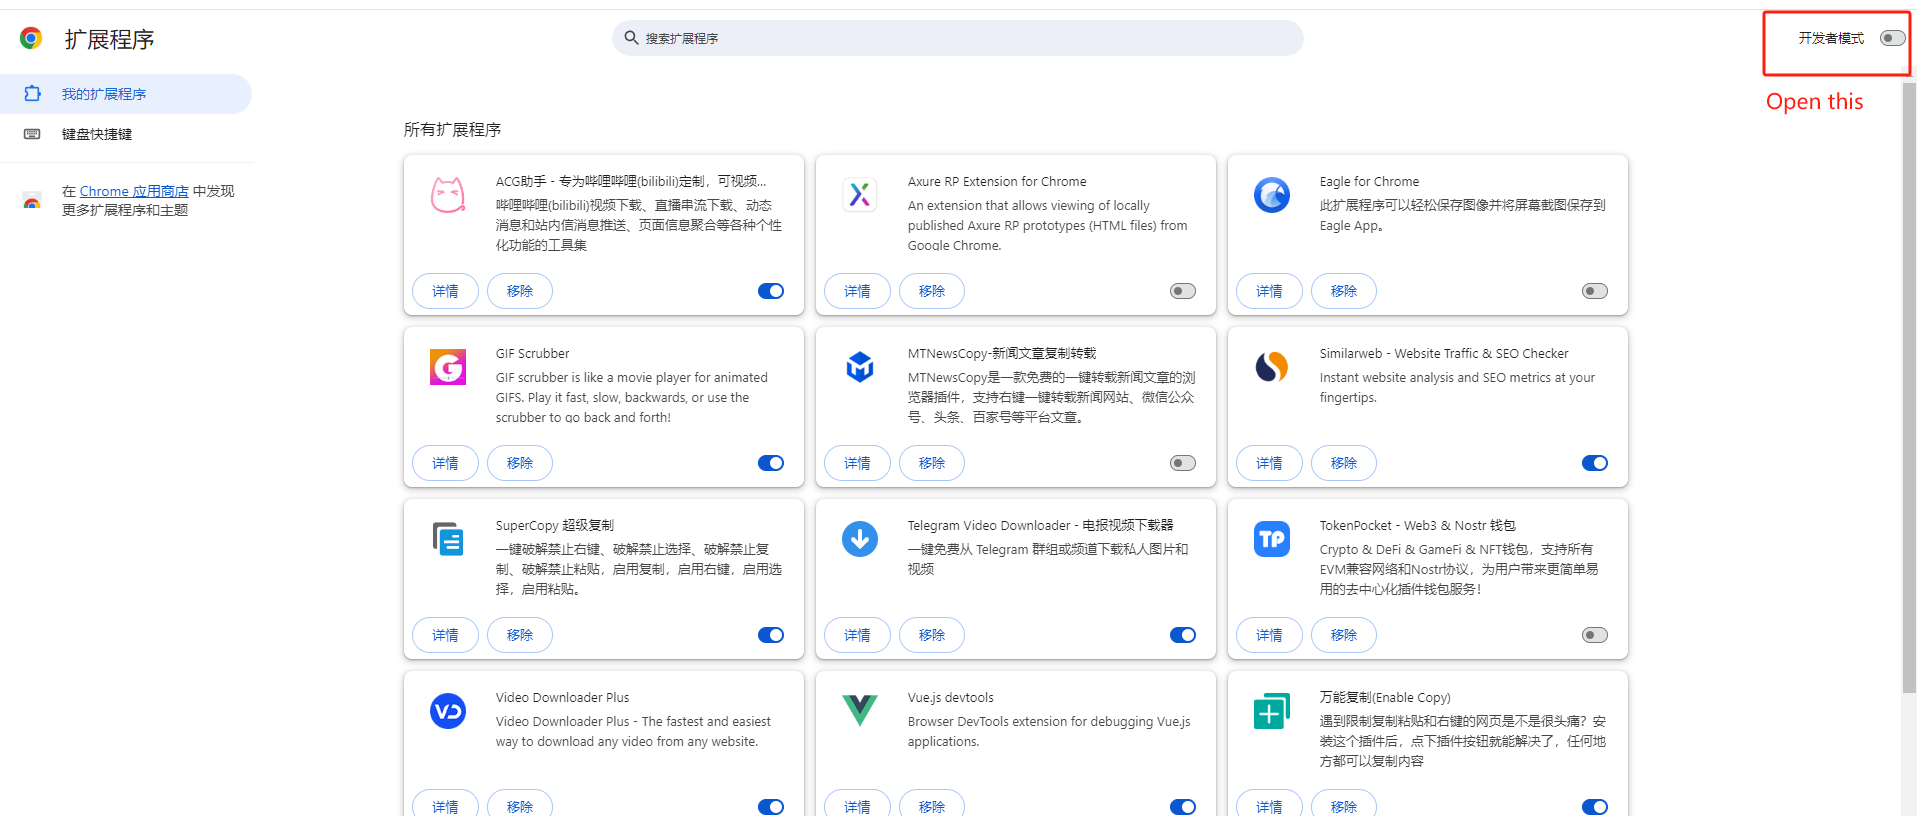Click 移除 for Eagle for Chrome

point(1344,291)
